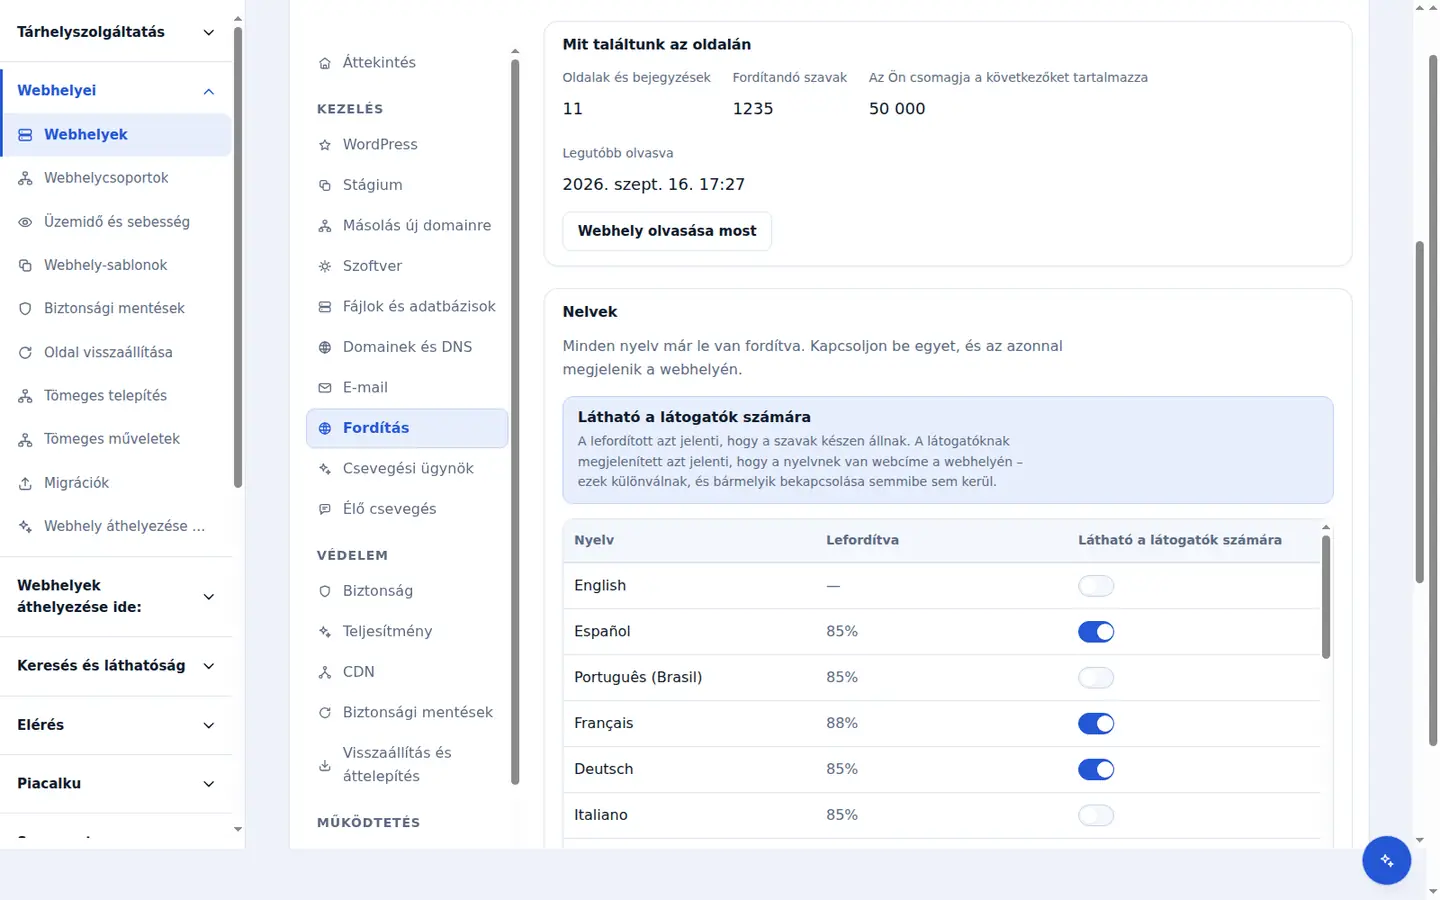This screenshot has width=1440, height=900.
Task: Click the Webhelyek server icon in sidebar
Action: coord(25,135)
